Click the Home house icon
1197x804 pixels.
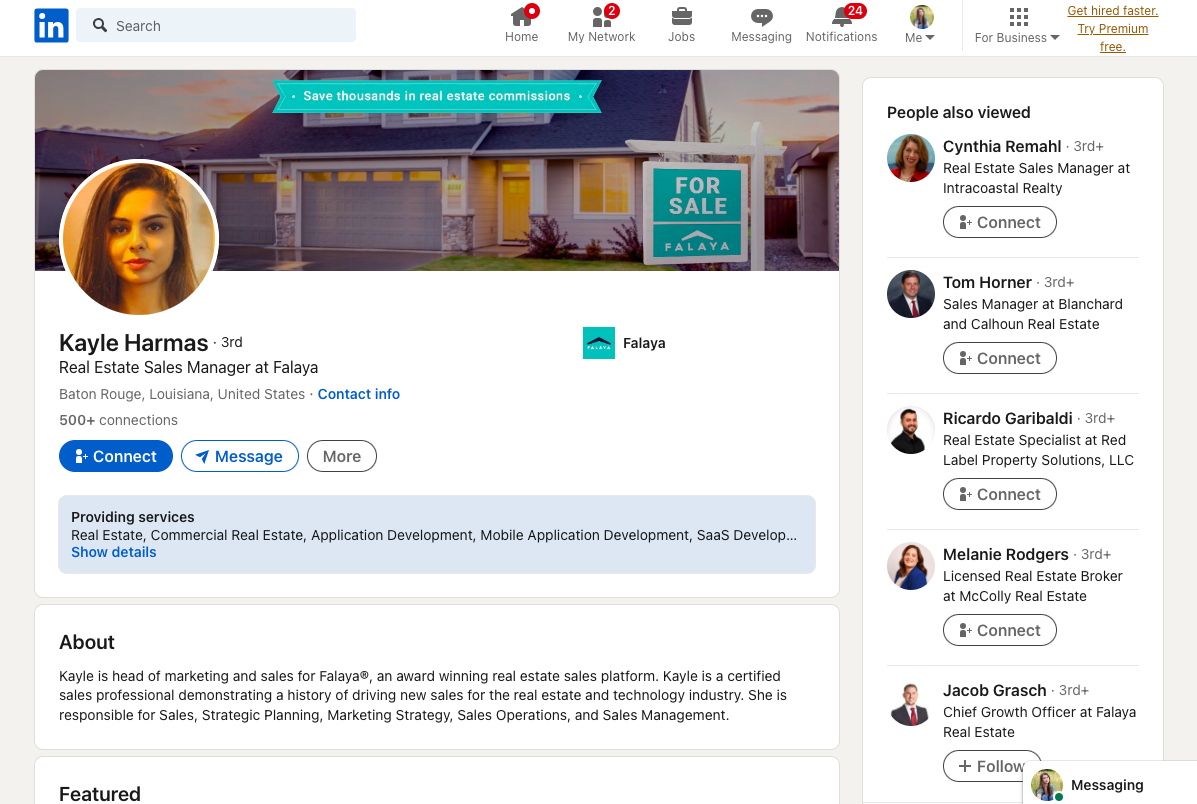click(521, 17)
